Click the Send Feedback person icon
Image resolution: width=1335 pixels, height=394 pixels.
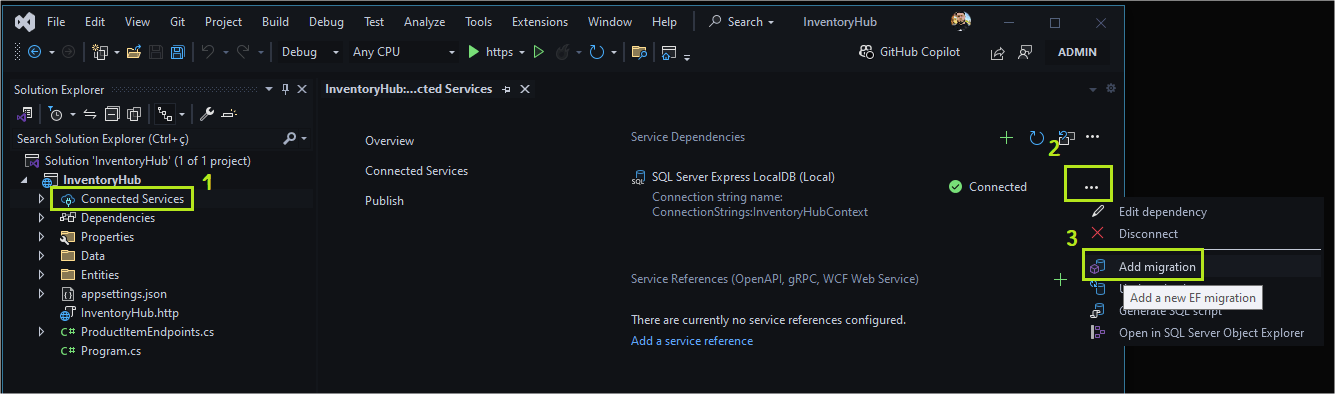pos(1024,53)
